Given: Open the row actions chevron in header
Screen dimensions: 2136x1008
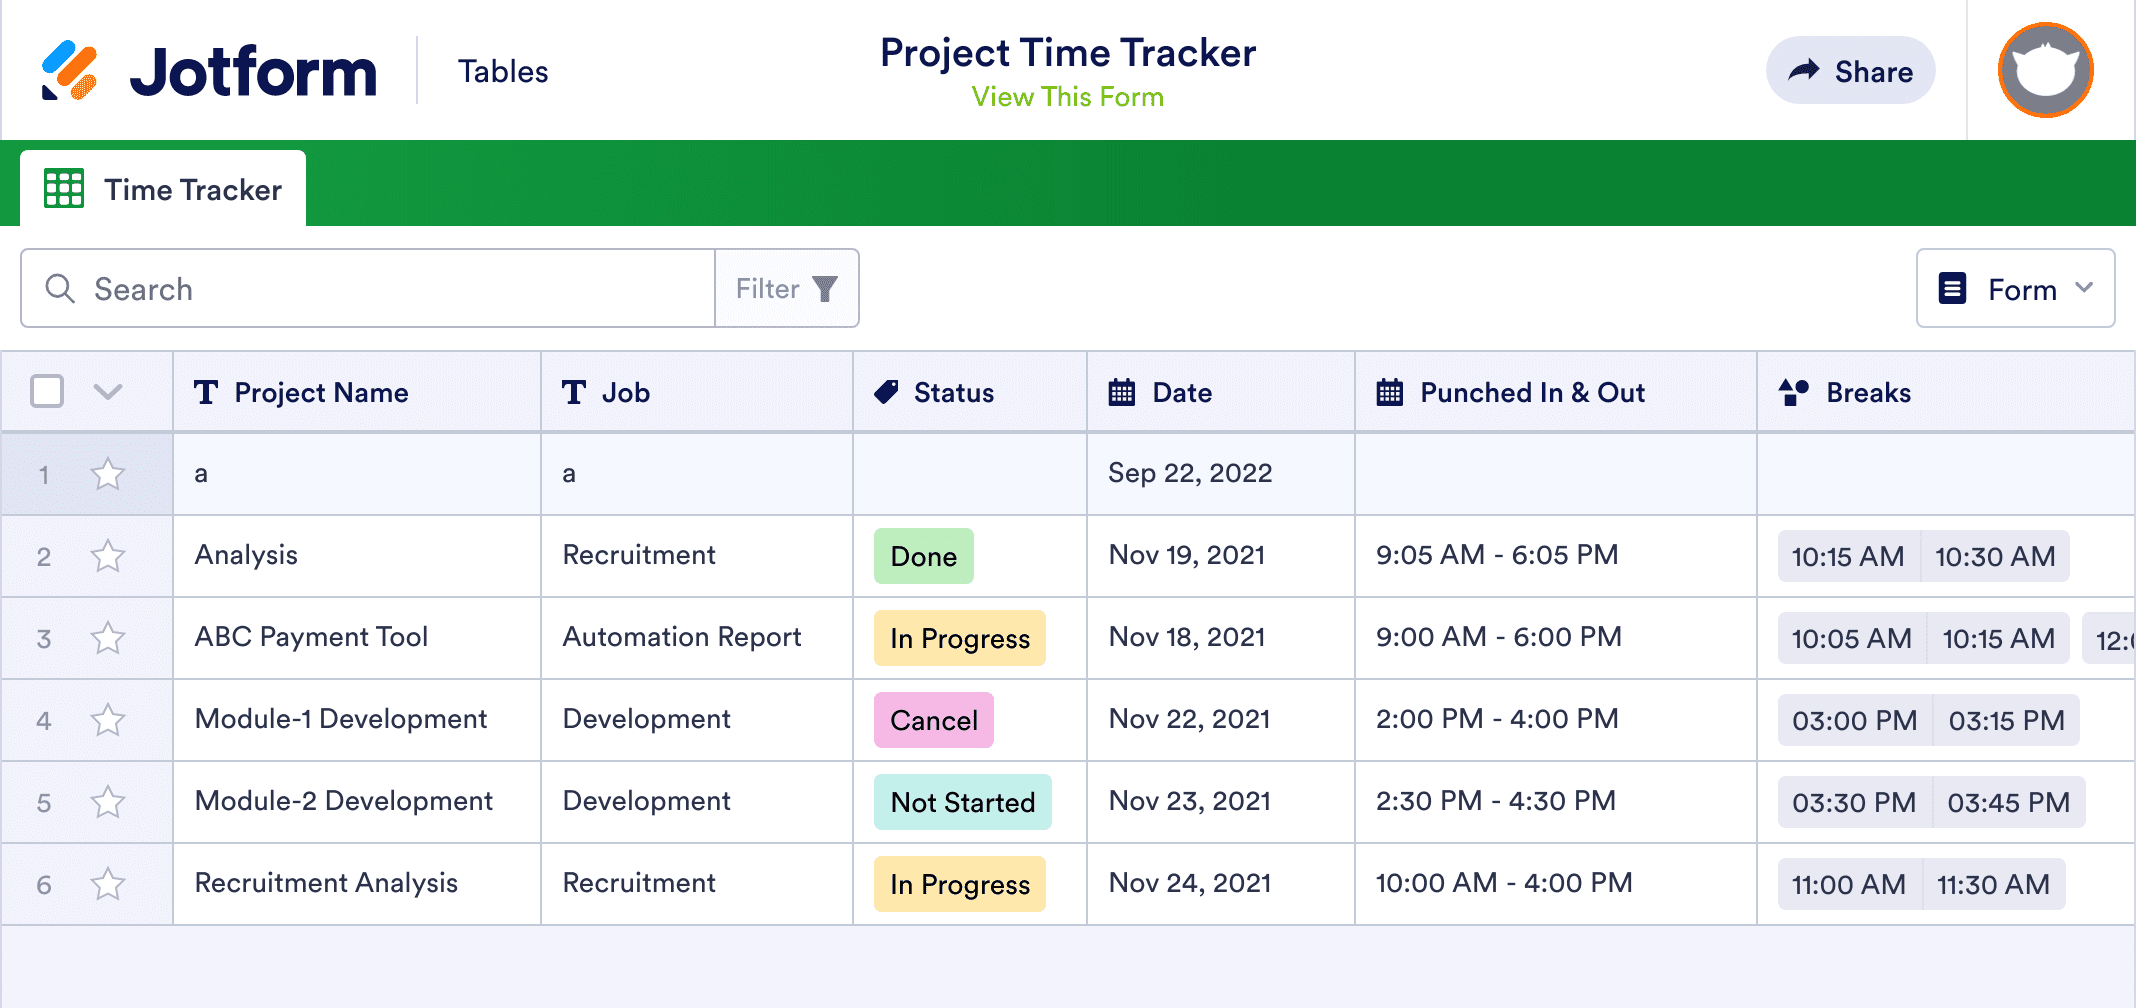Looking at the screenshot, I should (108, 392).
